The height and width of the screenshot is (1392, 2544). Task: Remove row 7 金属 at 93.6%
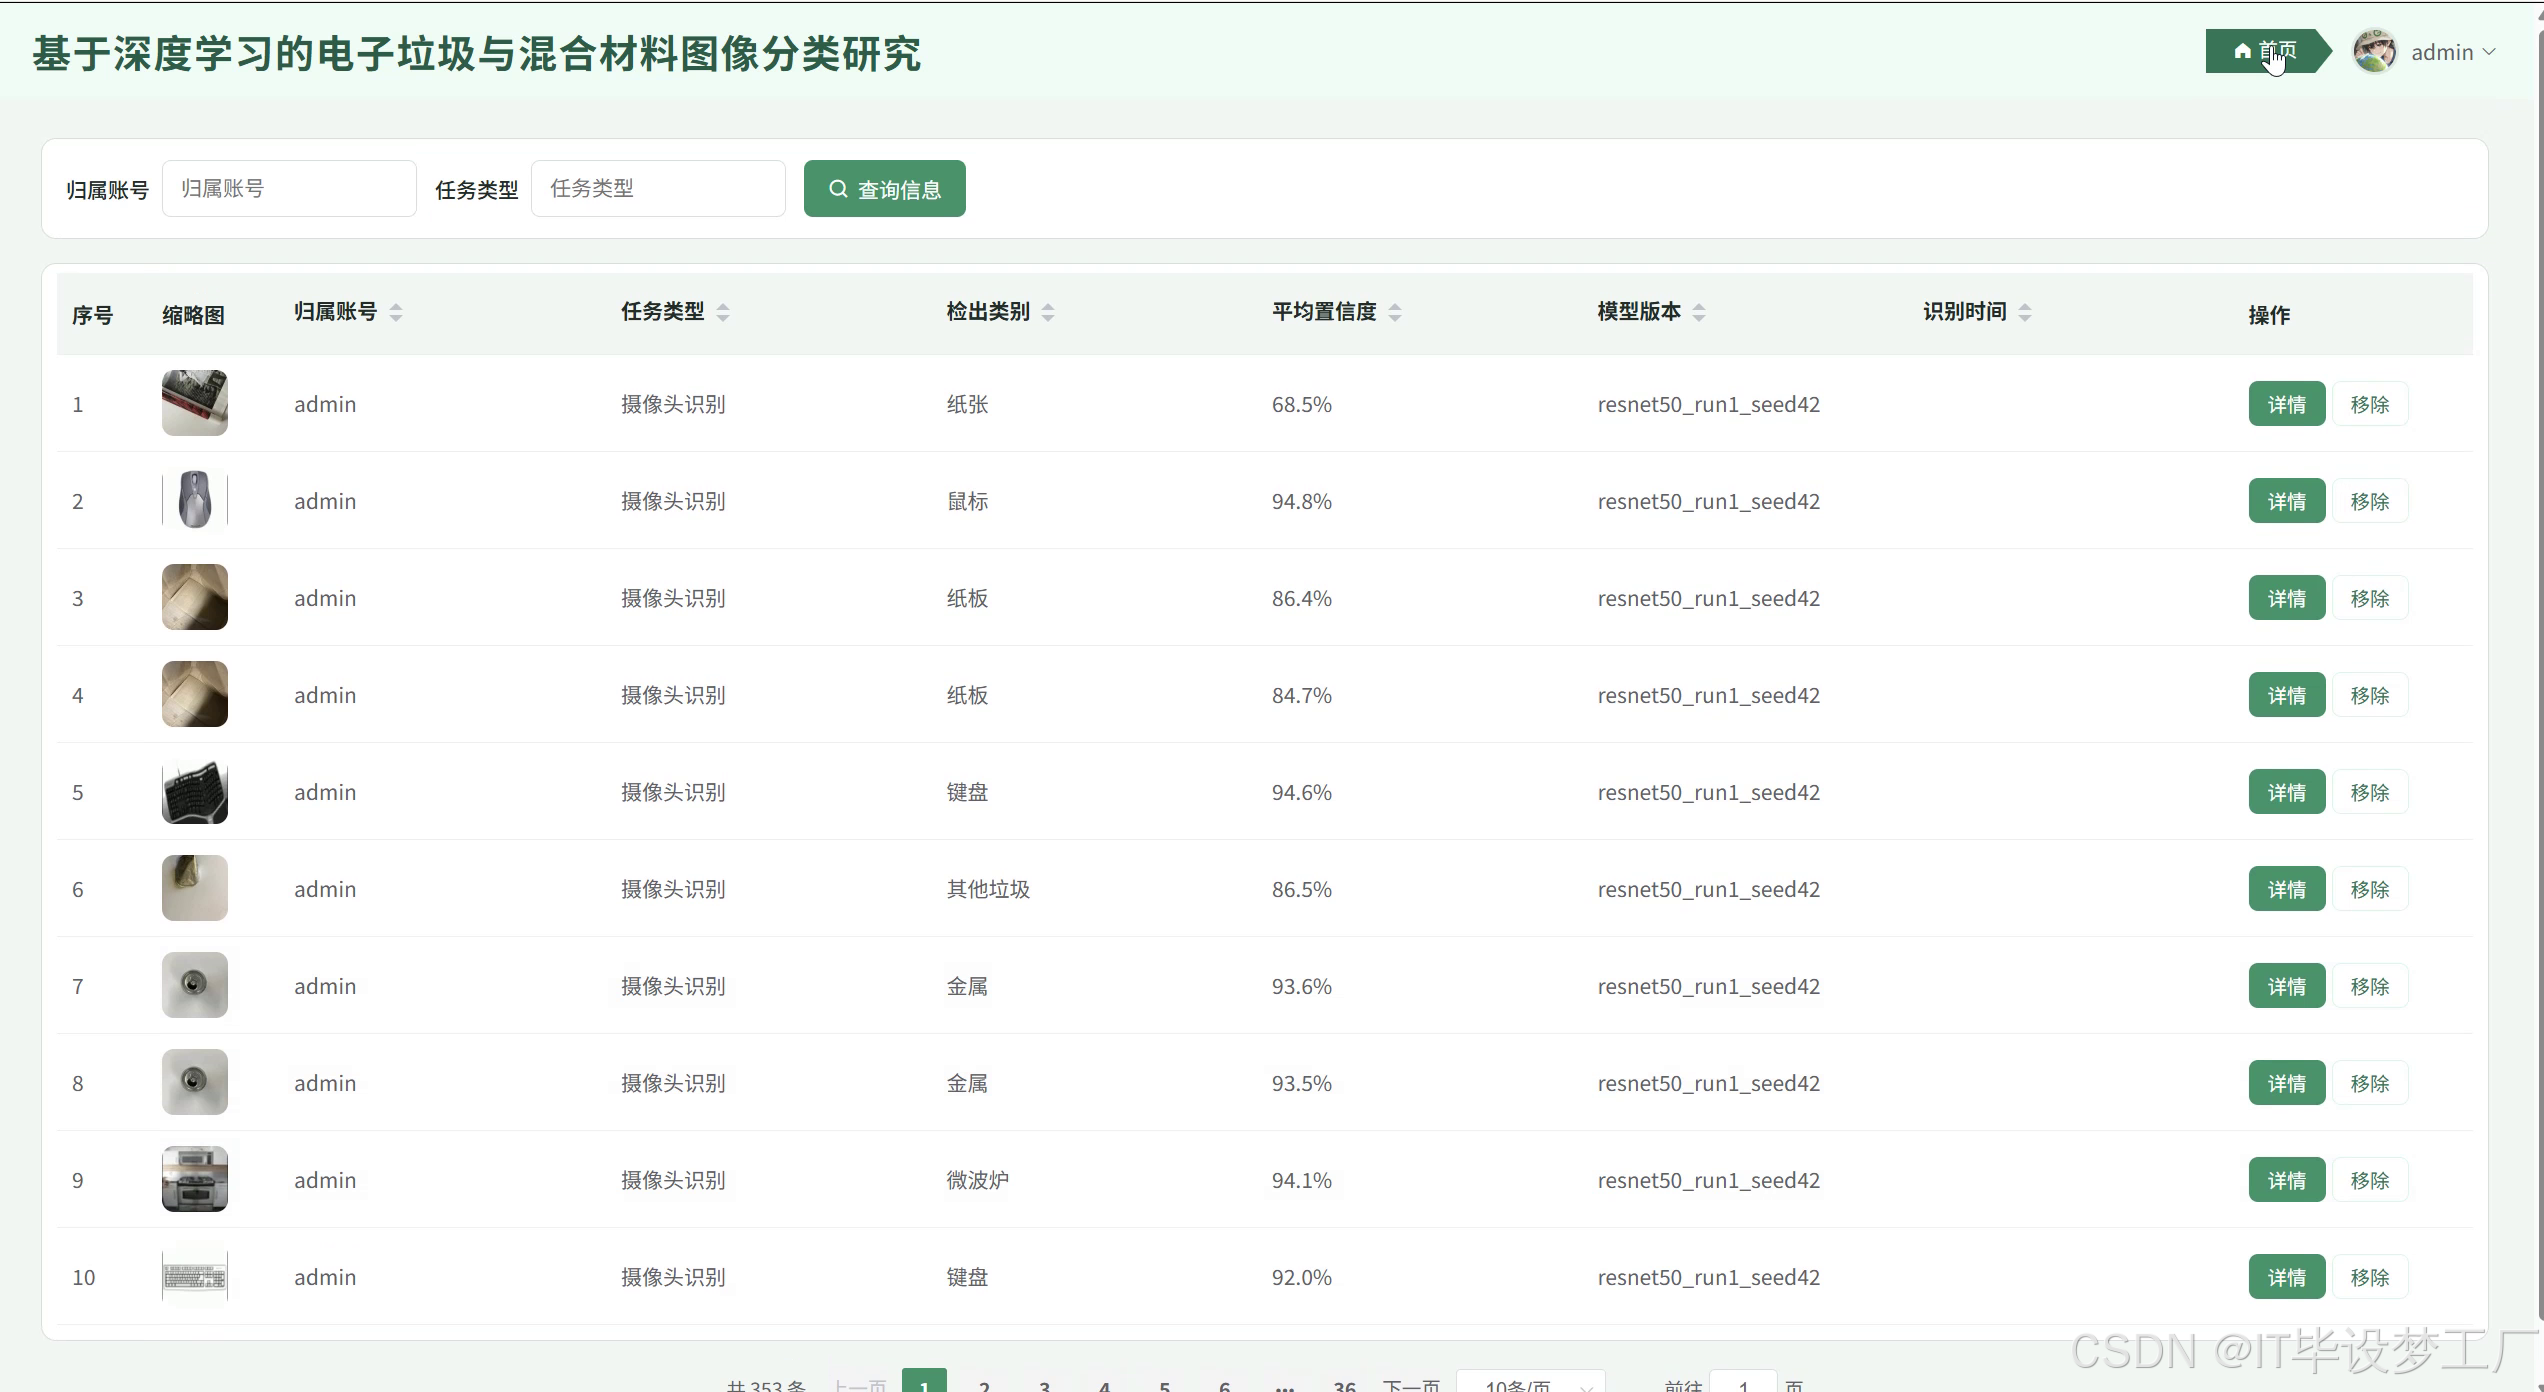coord(2370,986)
